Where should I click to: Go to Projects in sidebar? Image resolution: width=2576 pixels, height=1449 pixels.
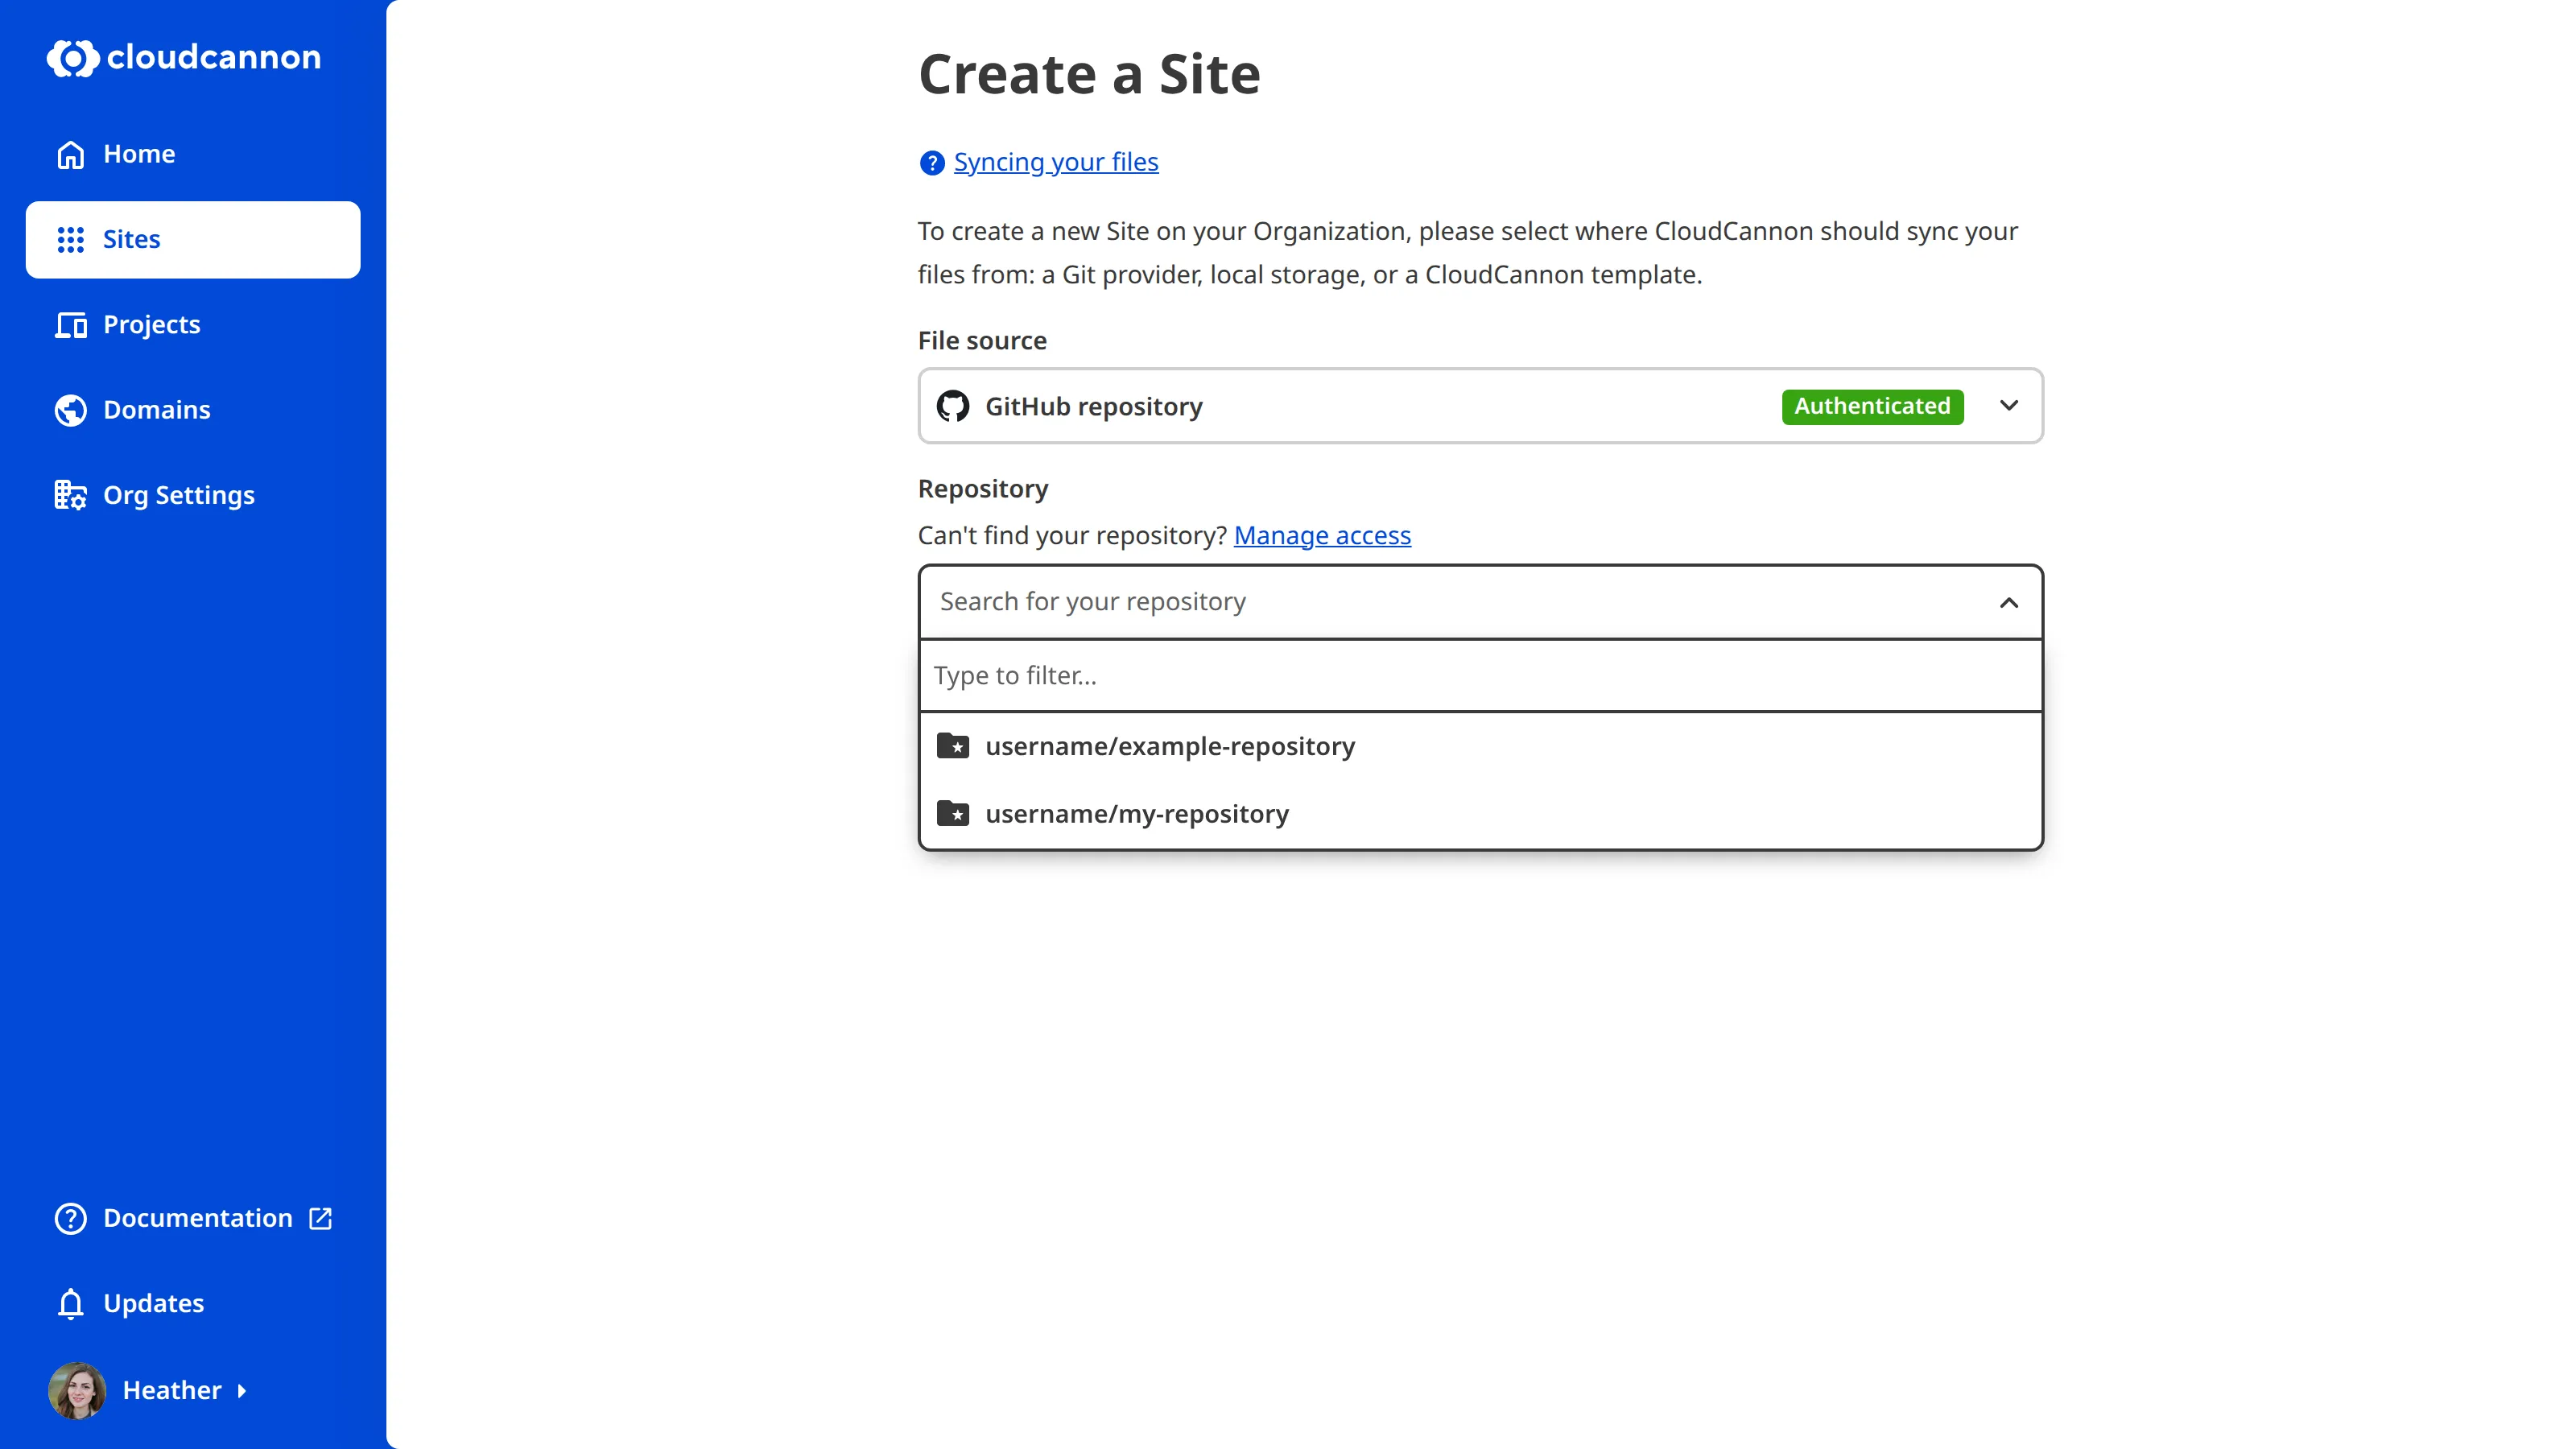coord(193,325)
